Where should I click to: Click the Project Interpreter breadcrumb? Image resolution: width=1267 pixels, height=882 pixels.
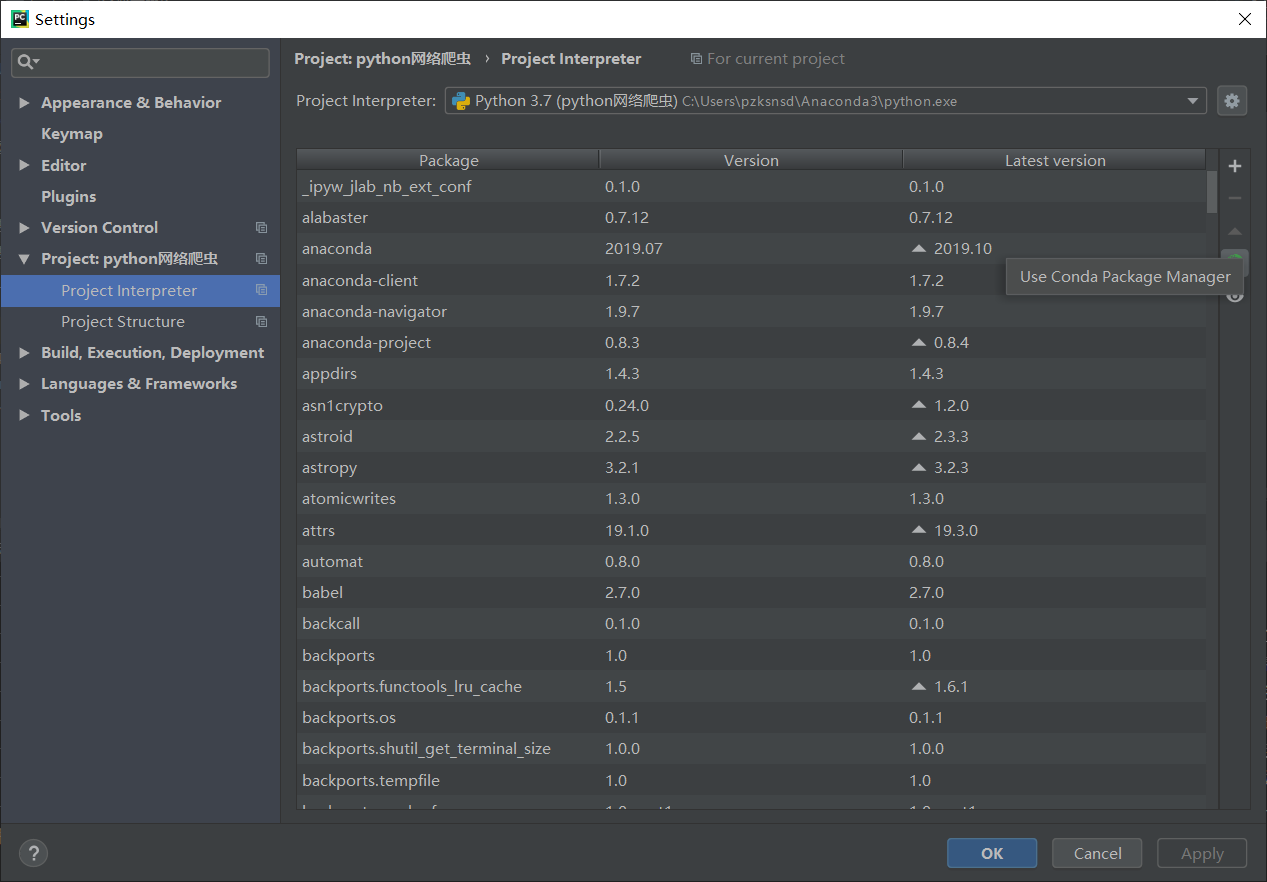click(x=570, y=59)
